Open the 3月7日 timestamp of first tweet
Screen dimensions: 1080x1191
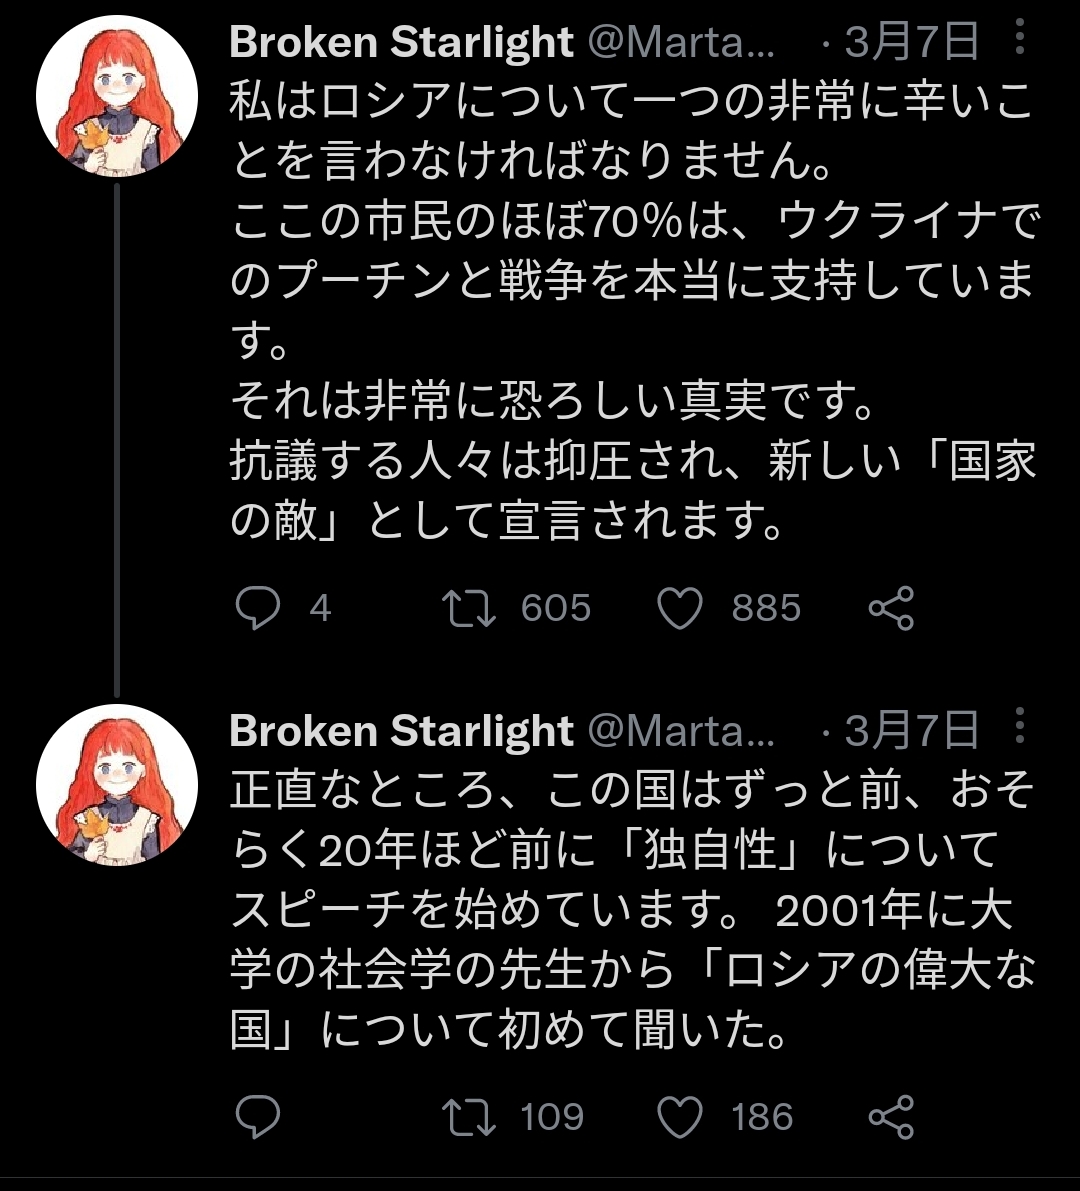point(911,42)
